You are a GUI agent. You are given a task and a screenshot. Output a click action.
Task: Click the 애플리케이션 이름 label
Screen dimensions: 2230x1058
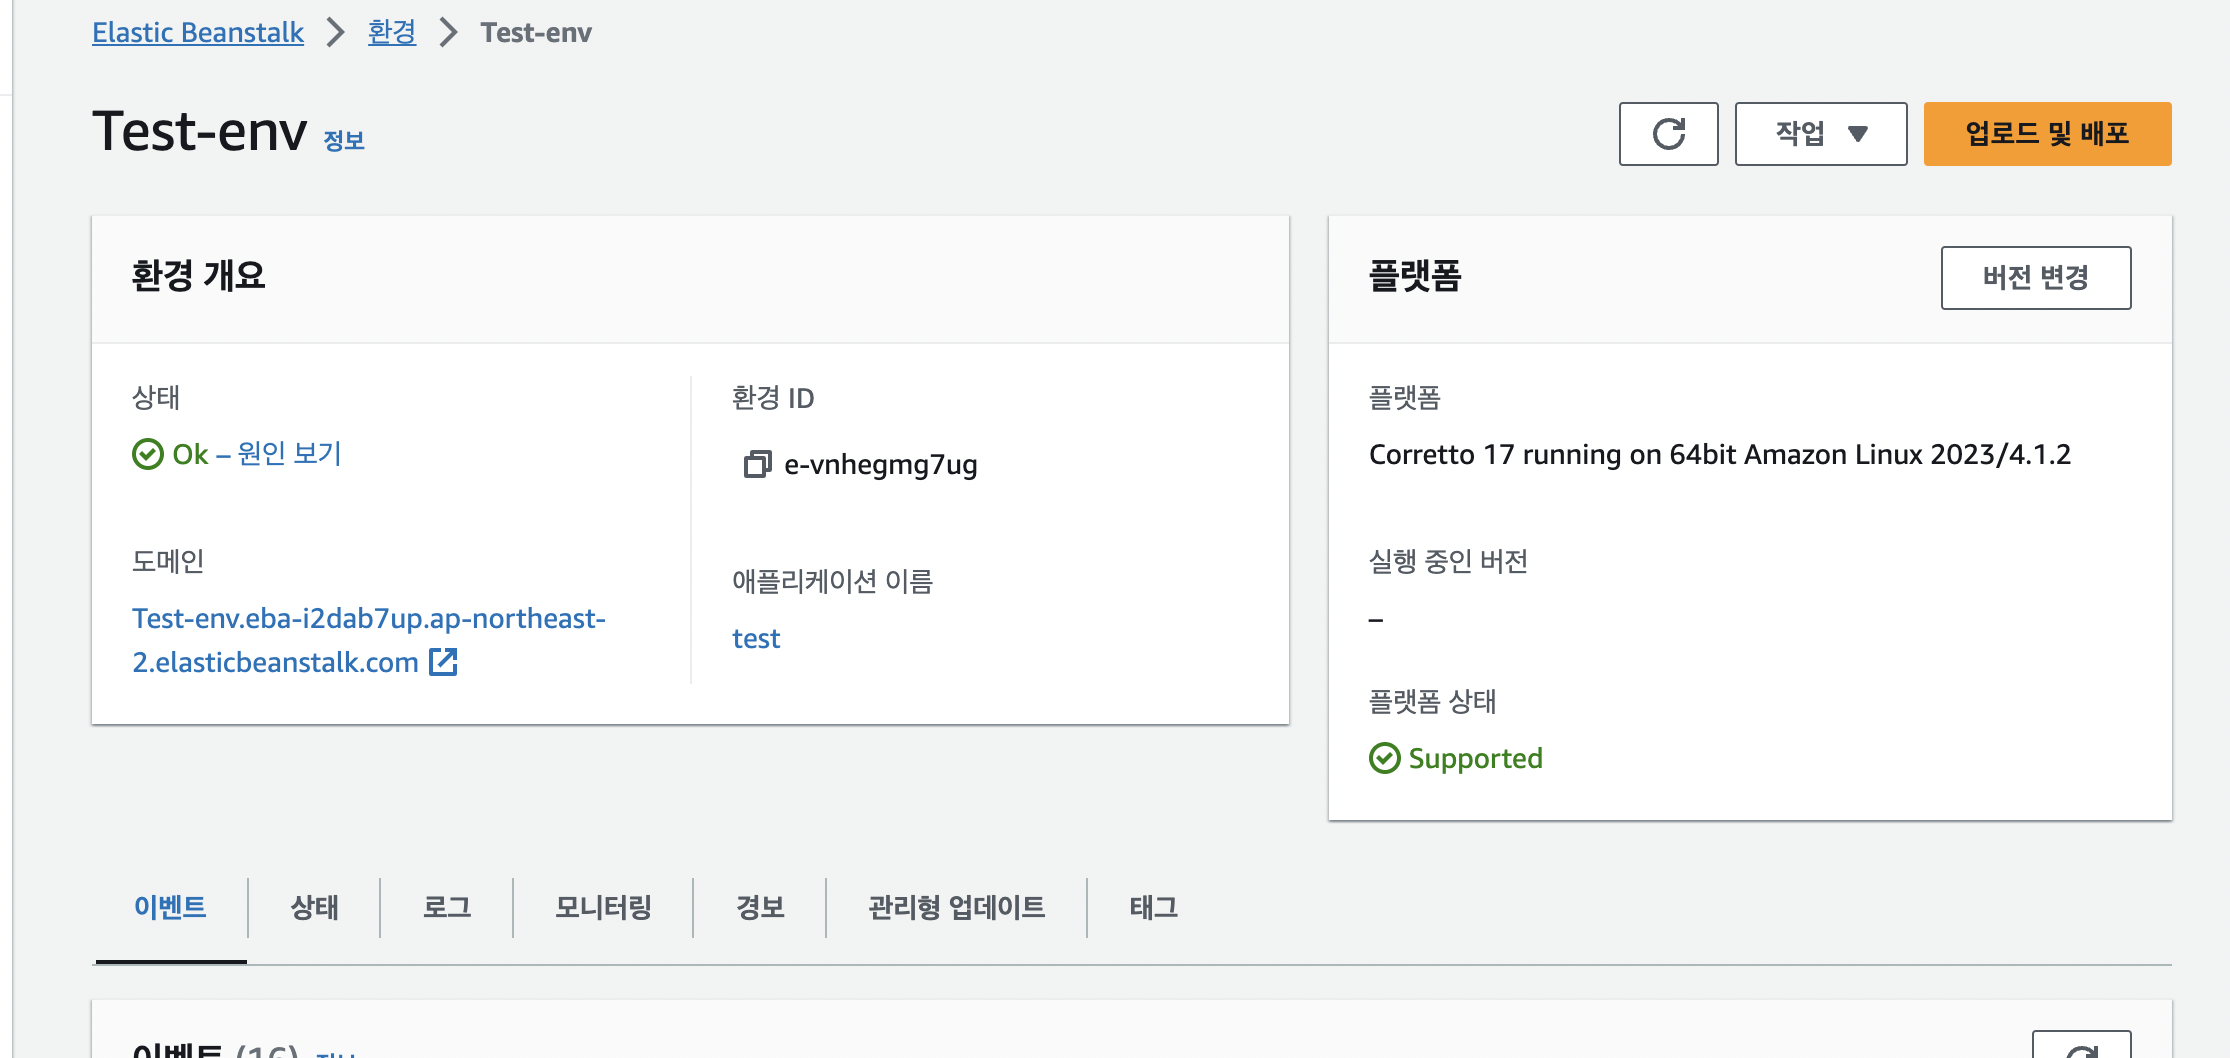coord(832,581)
